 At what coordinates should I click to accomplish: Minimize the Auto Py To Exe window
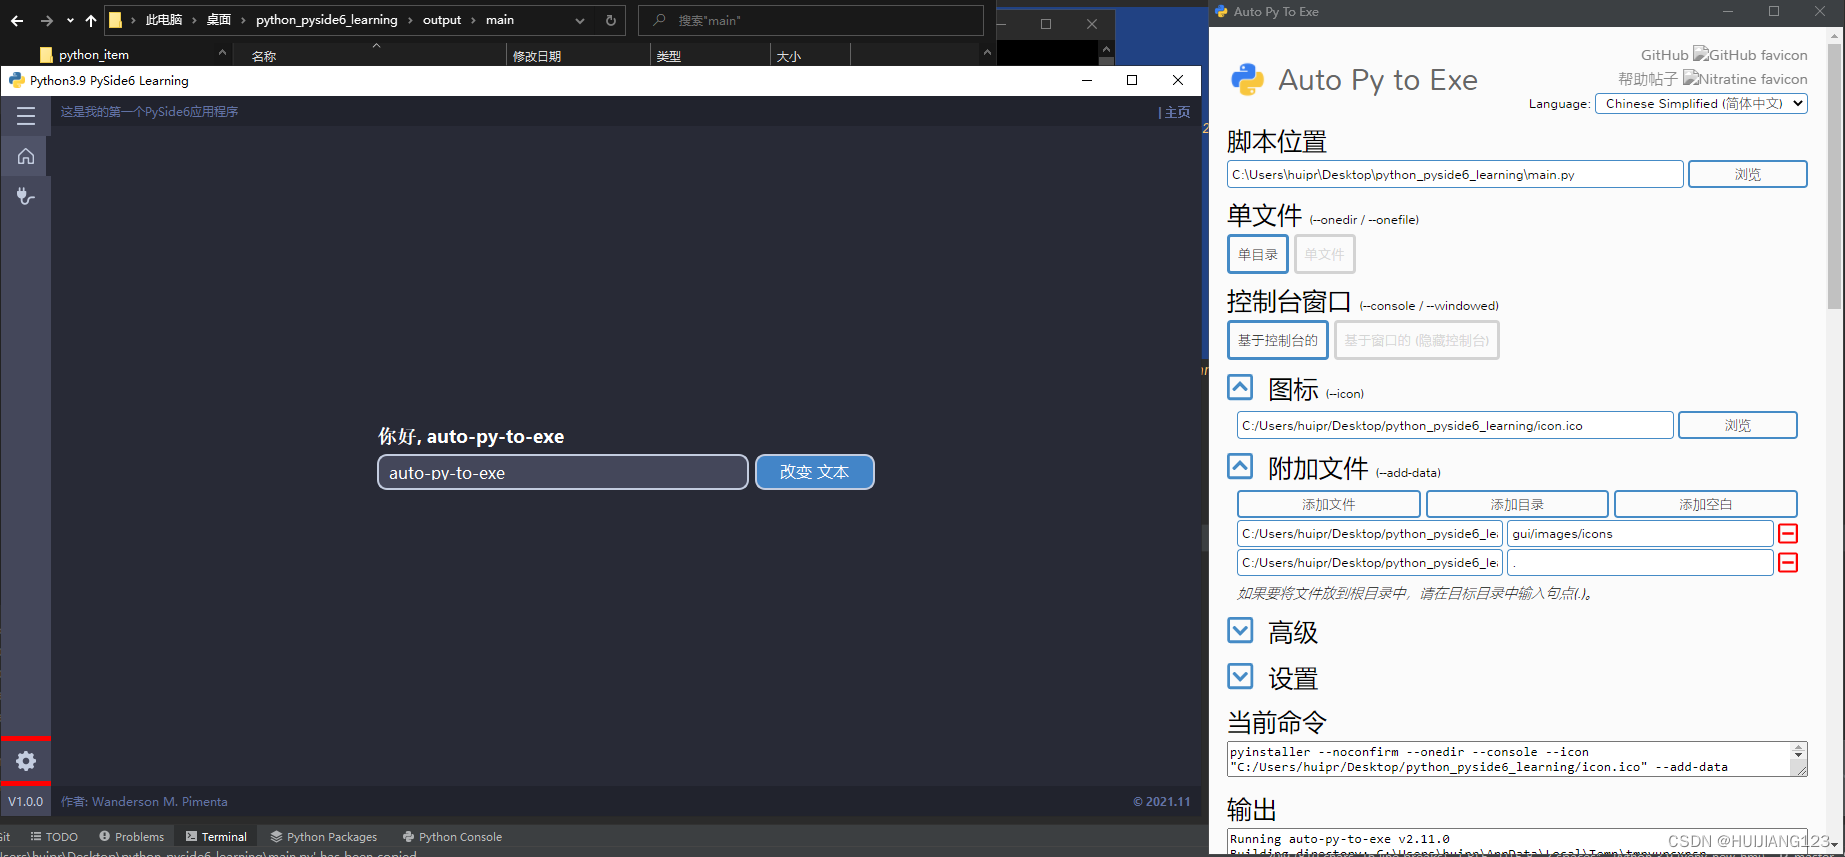pyautogui.click(x=1728, y=12)
